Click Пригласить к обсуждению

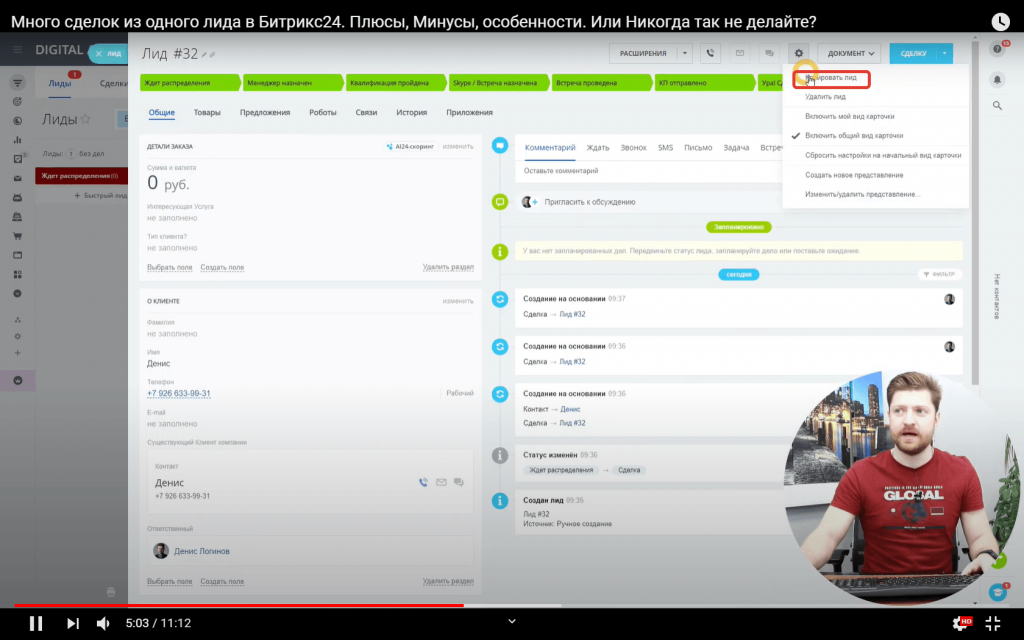click(590, 202)
